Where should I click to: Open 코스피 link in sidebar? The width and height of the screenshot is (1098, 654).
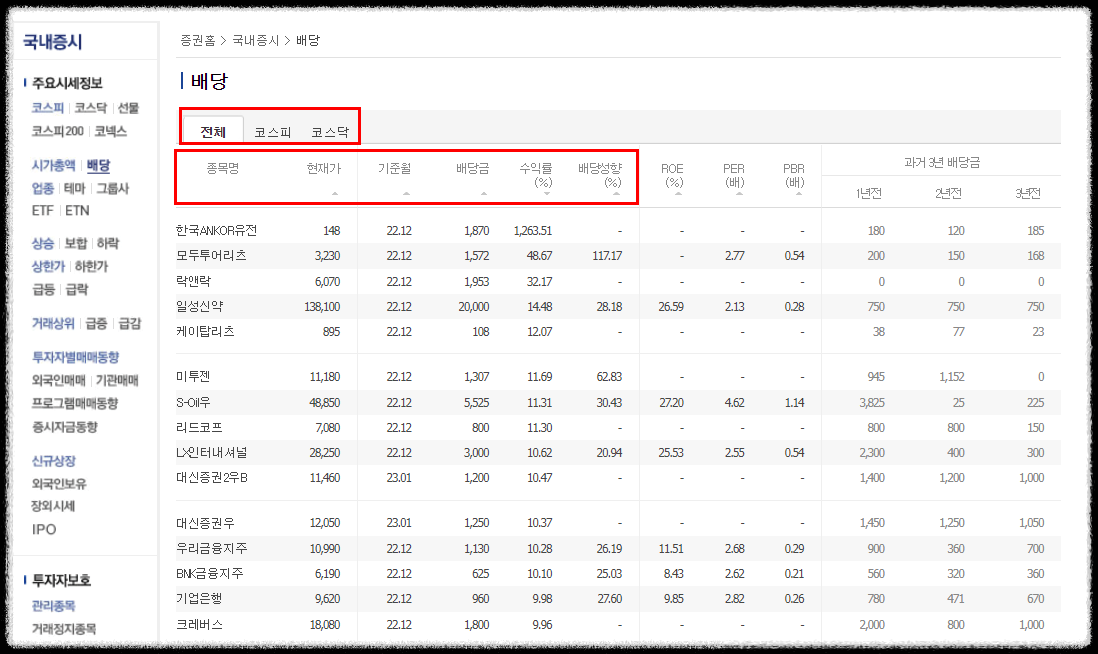point(48,108)
